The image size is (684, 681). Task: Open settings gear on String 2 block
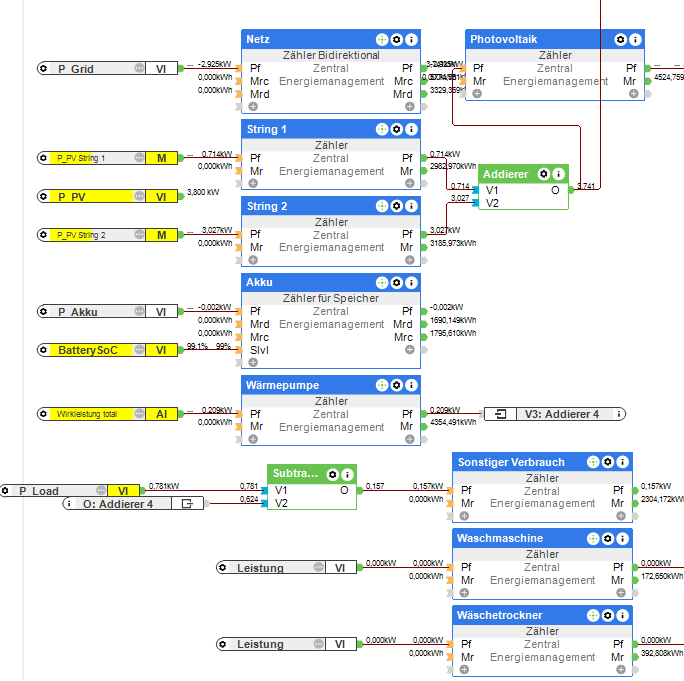pos(397,206)
